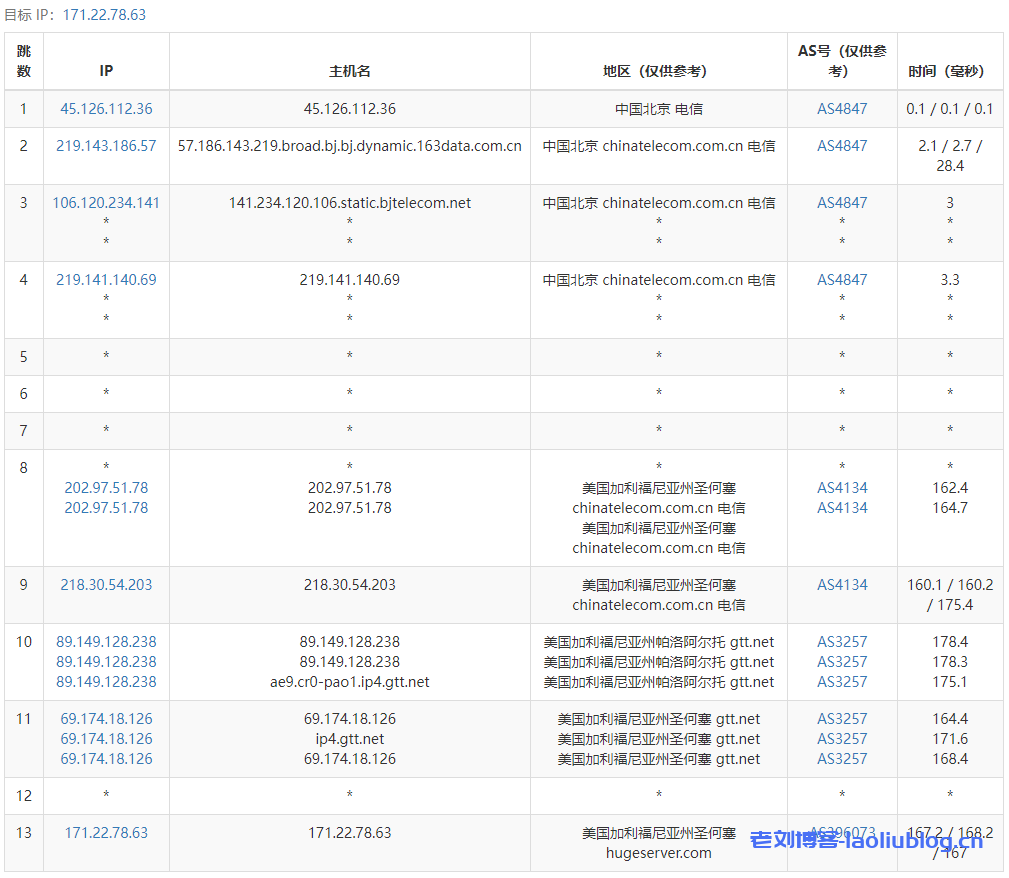Open the last 69.174.18.126 IP link in hop 11
This screenshot has width=1009, height=878.
pyautogui.click(x=106, y=759)
